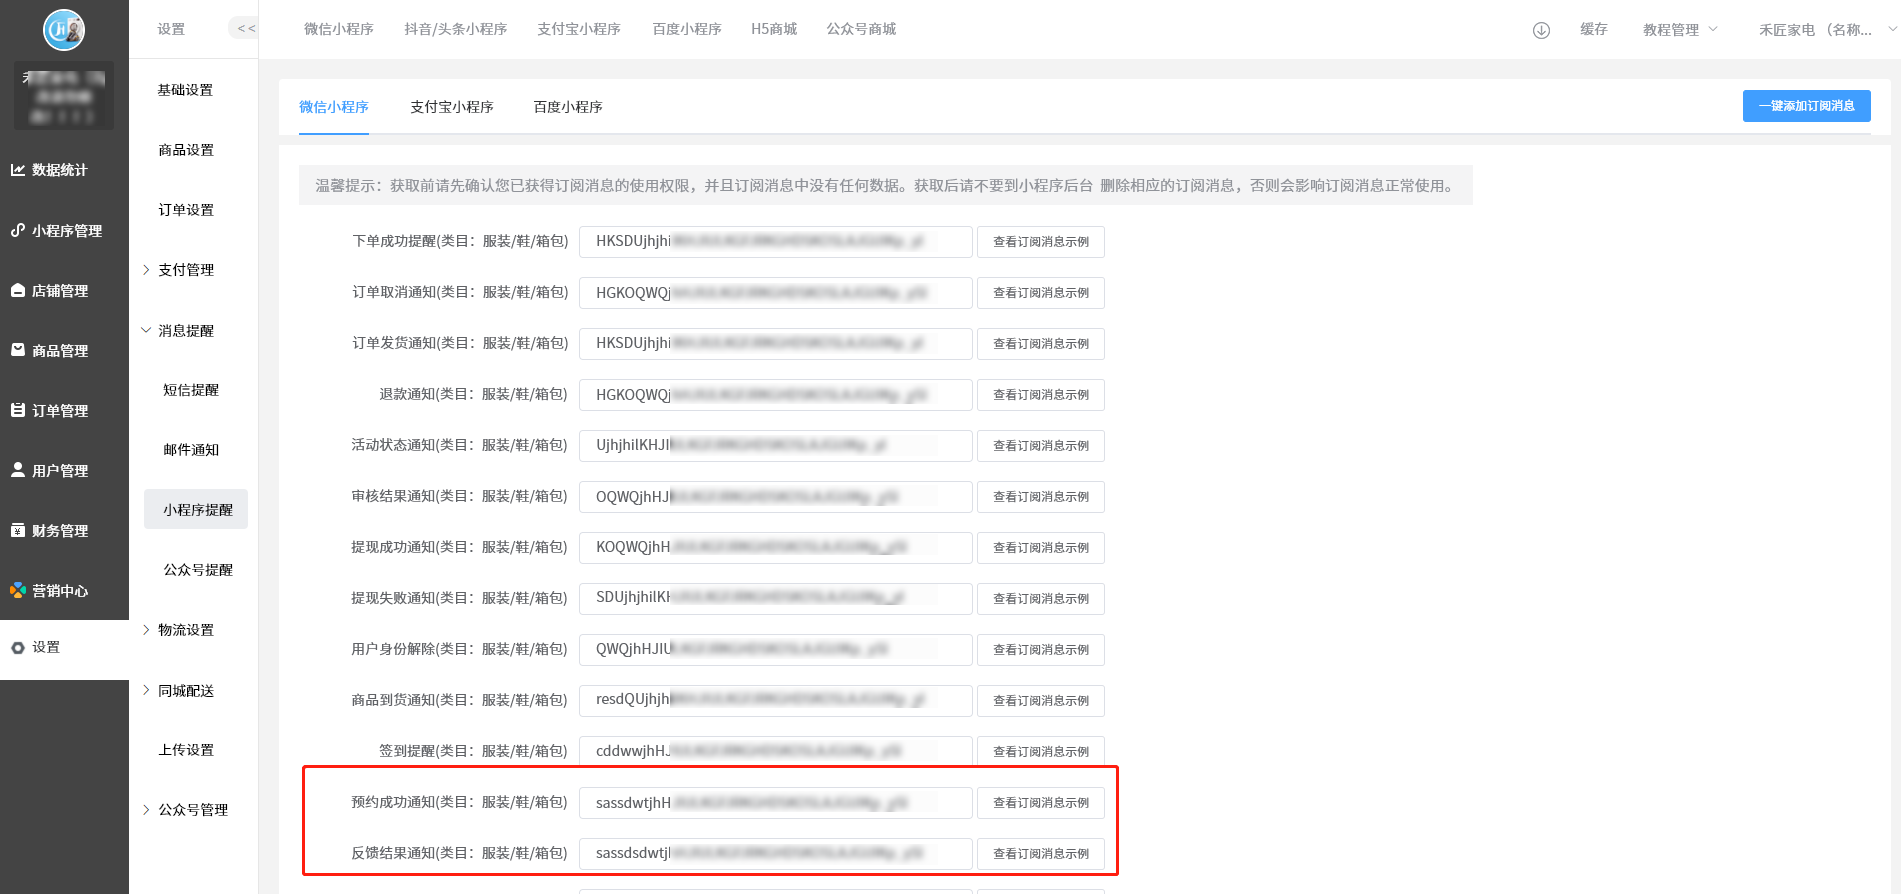Screen dimensions: 1901x894
Task: Open 商品设置 in the settings menu
Action: pos(186,150)
